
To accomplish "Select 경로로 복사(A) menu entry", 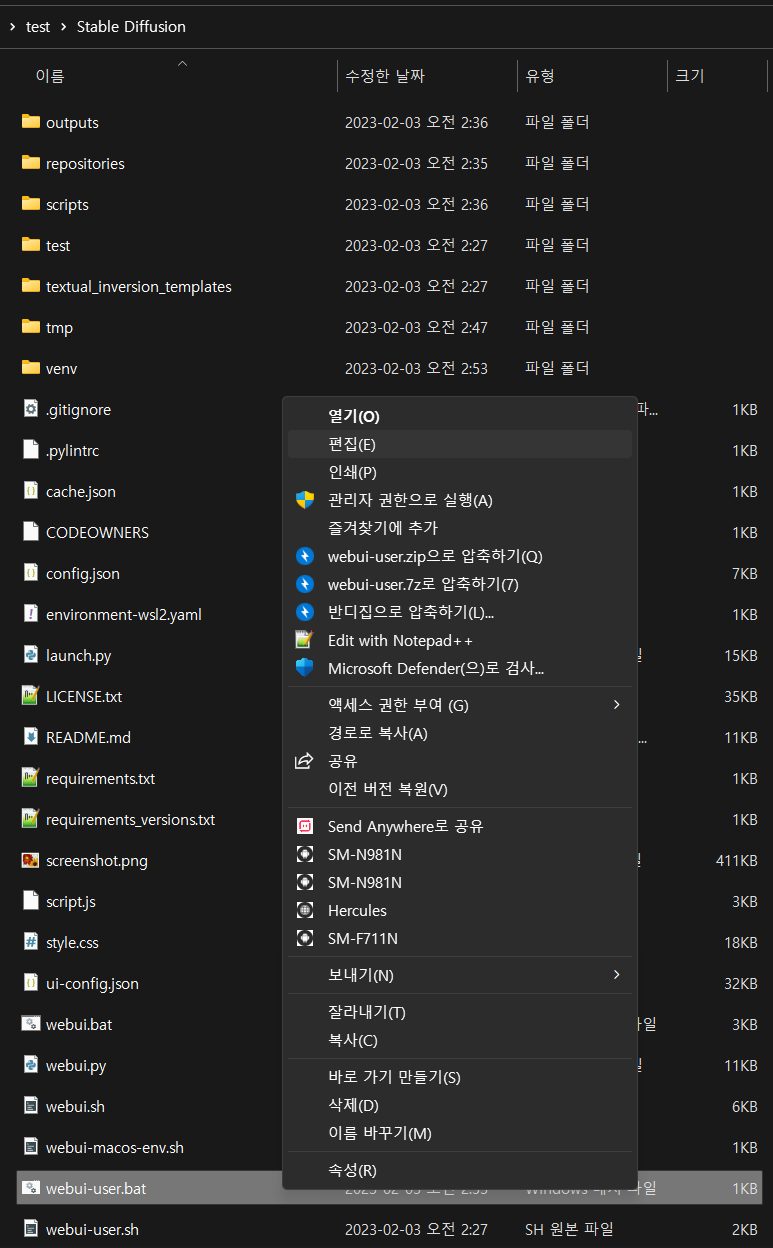I will click(x=460, y=733).
